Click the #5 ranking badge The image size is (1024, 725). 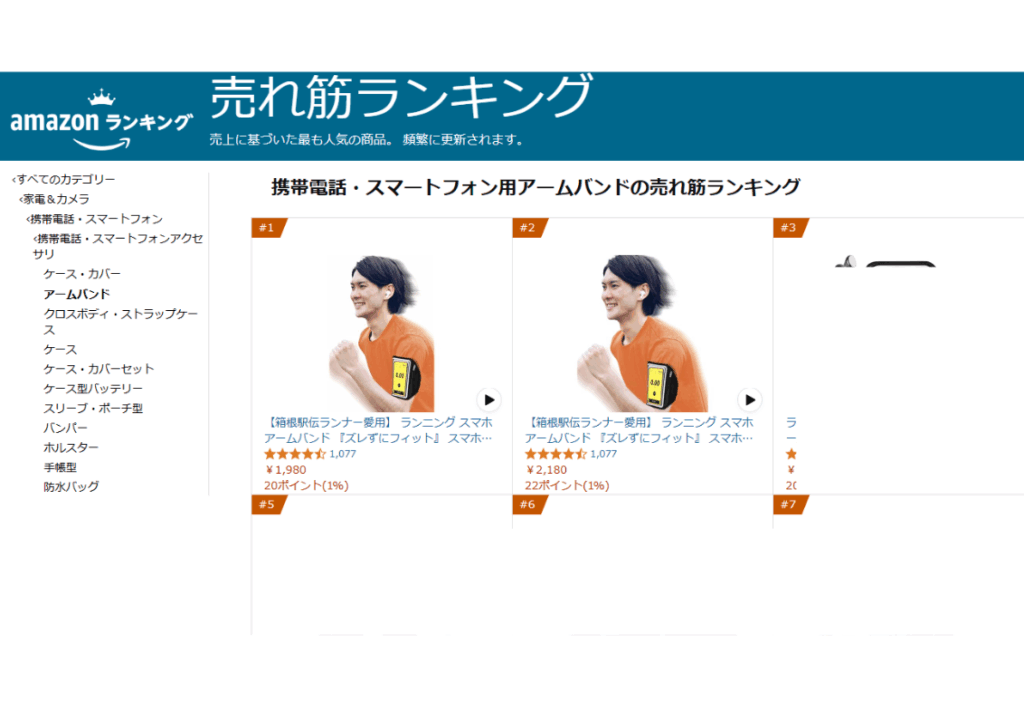pos(268,505)
